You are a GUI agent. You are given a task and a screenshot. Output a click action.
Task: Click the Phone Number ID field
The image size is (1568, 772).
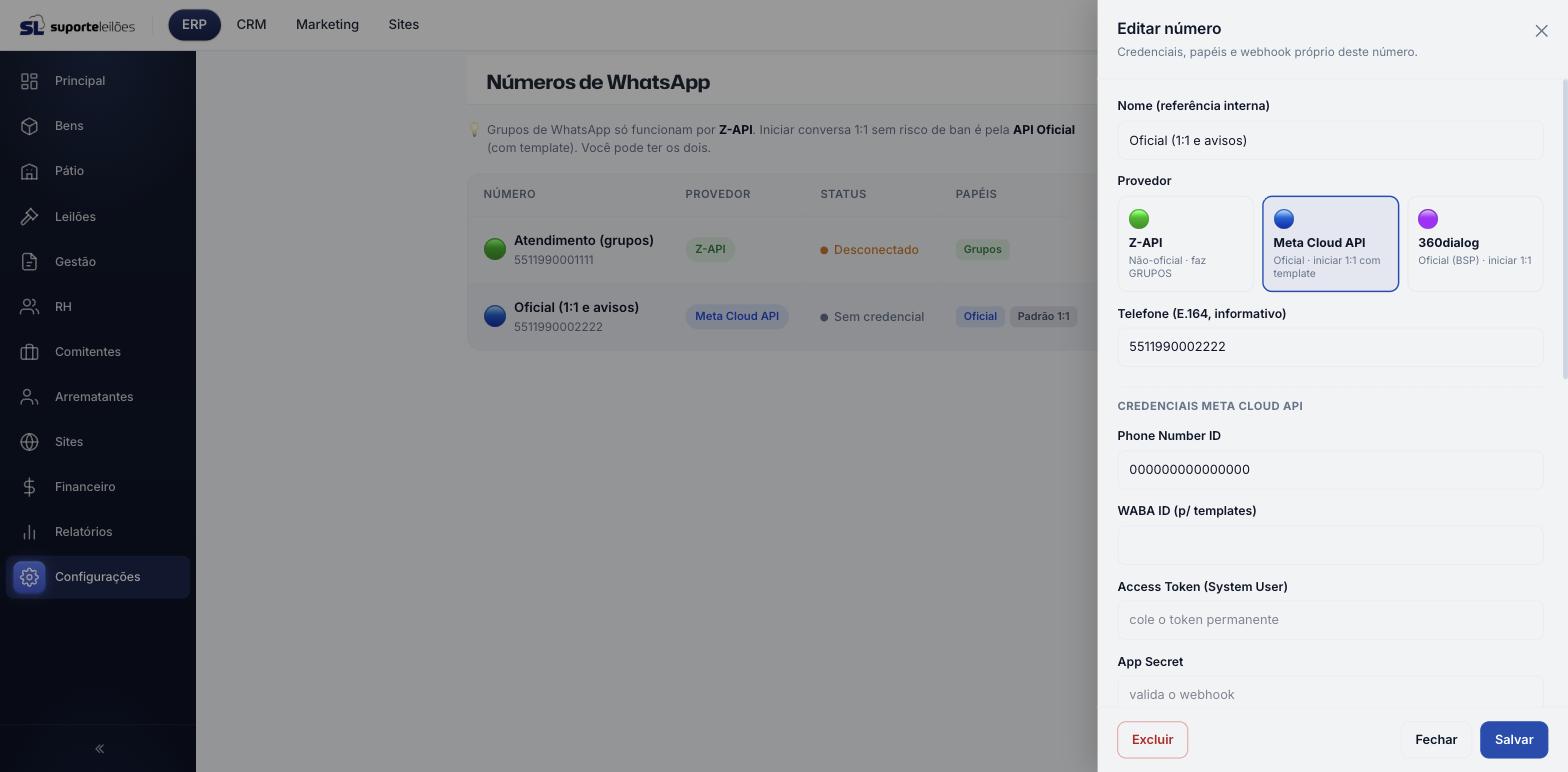point(1330,470)
